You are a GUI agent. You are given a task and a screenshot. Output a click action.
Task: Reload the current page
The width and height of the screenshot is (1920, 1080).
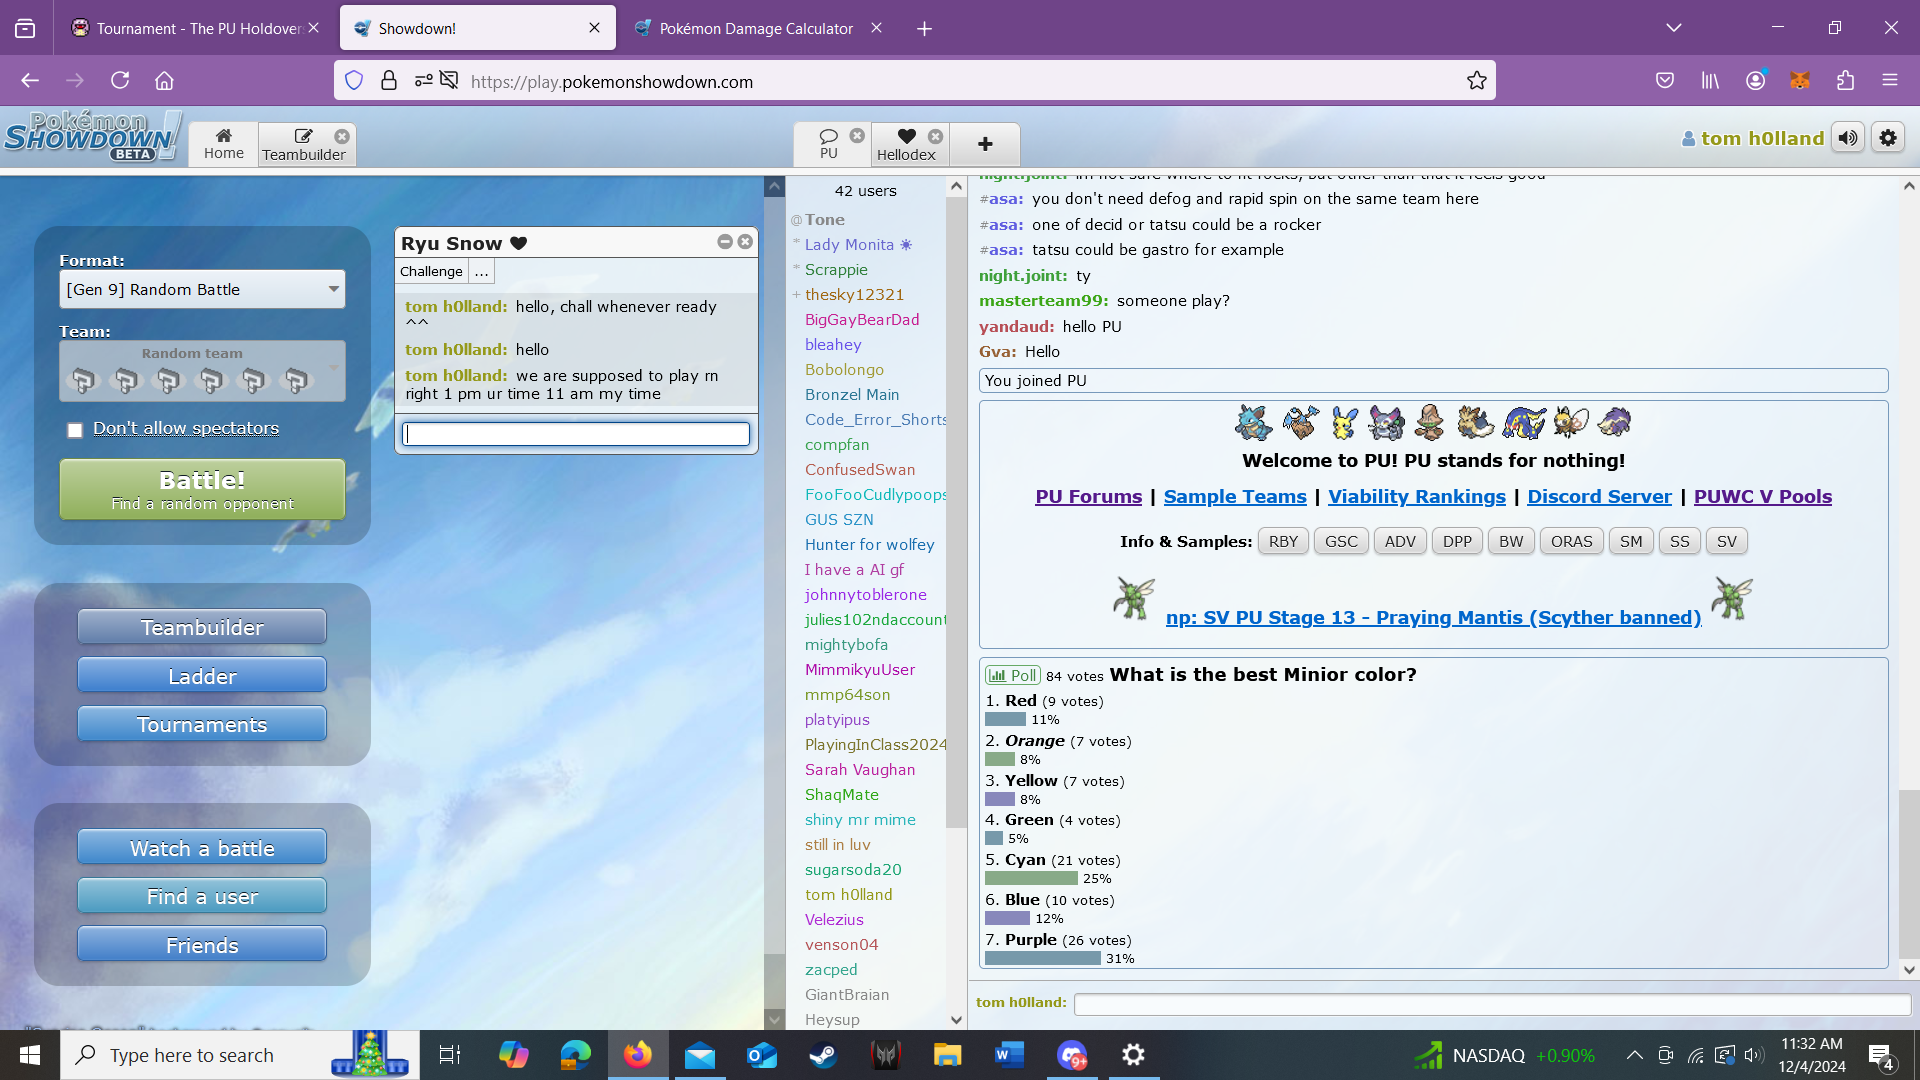click(120, 81)
